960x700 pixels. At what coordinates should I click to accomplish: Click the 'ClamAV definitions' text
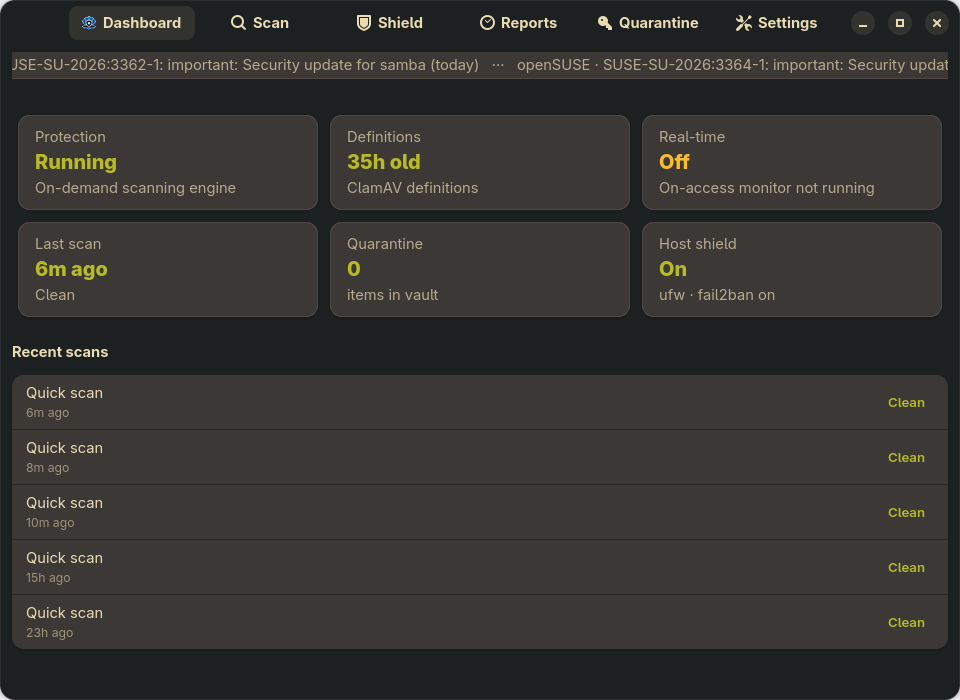point(413,188)
